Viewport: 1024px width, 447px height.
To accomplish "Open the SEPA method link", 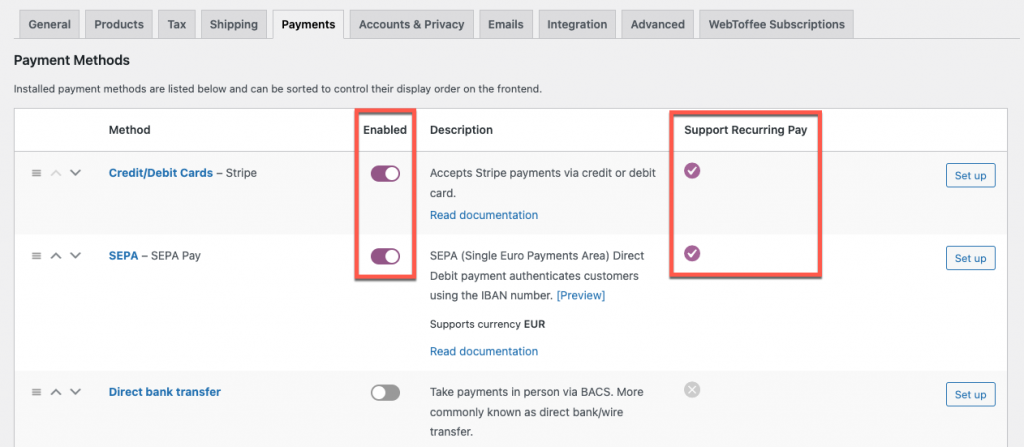I will coord(123,256).
